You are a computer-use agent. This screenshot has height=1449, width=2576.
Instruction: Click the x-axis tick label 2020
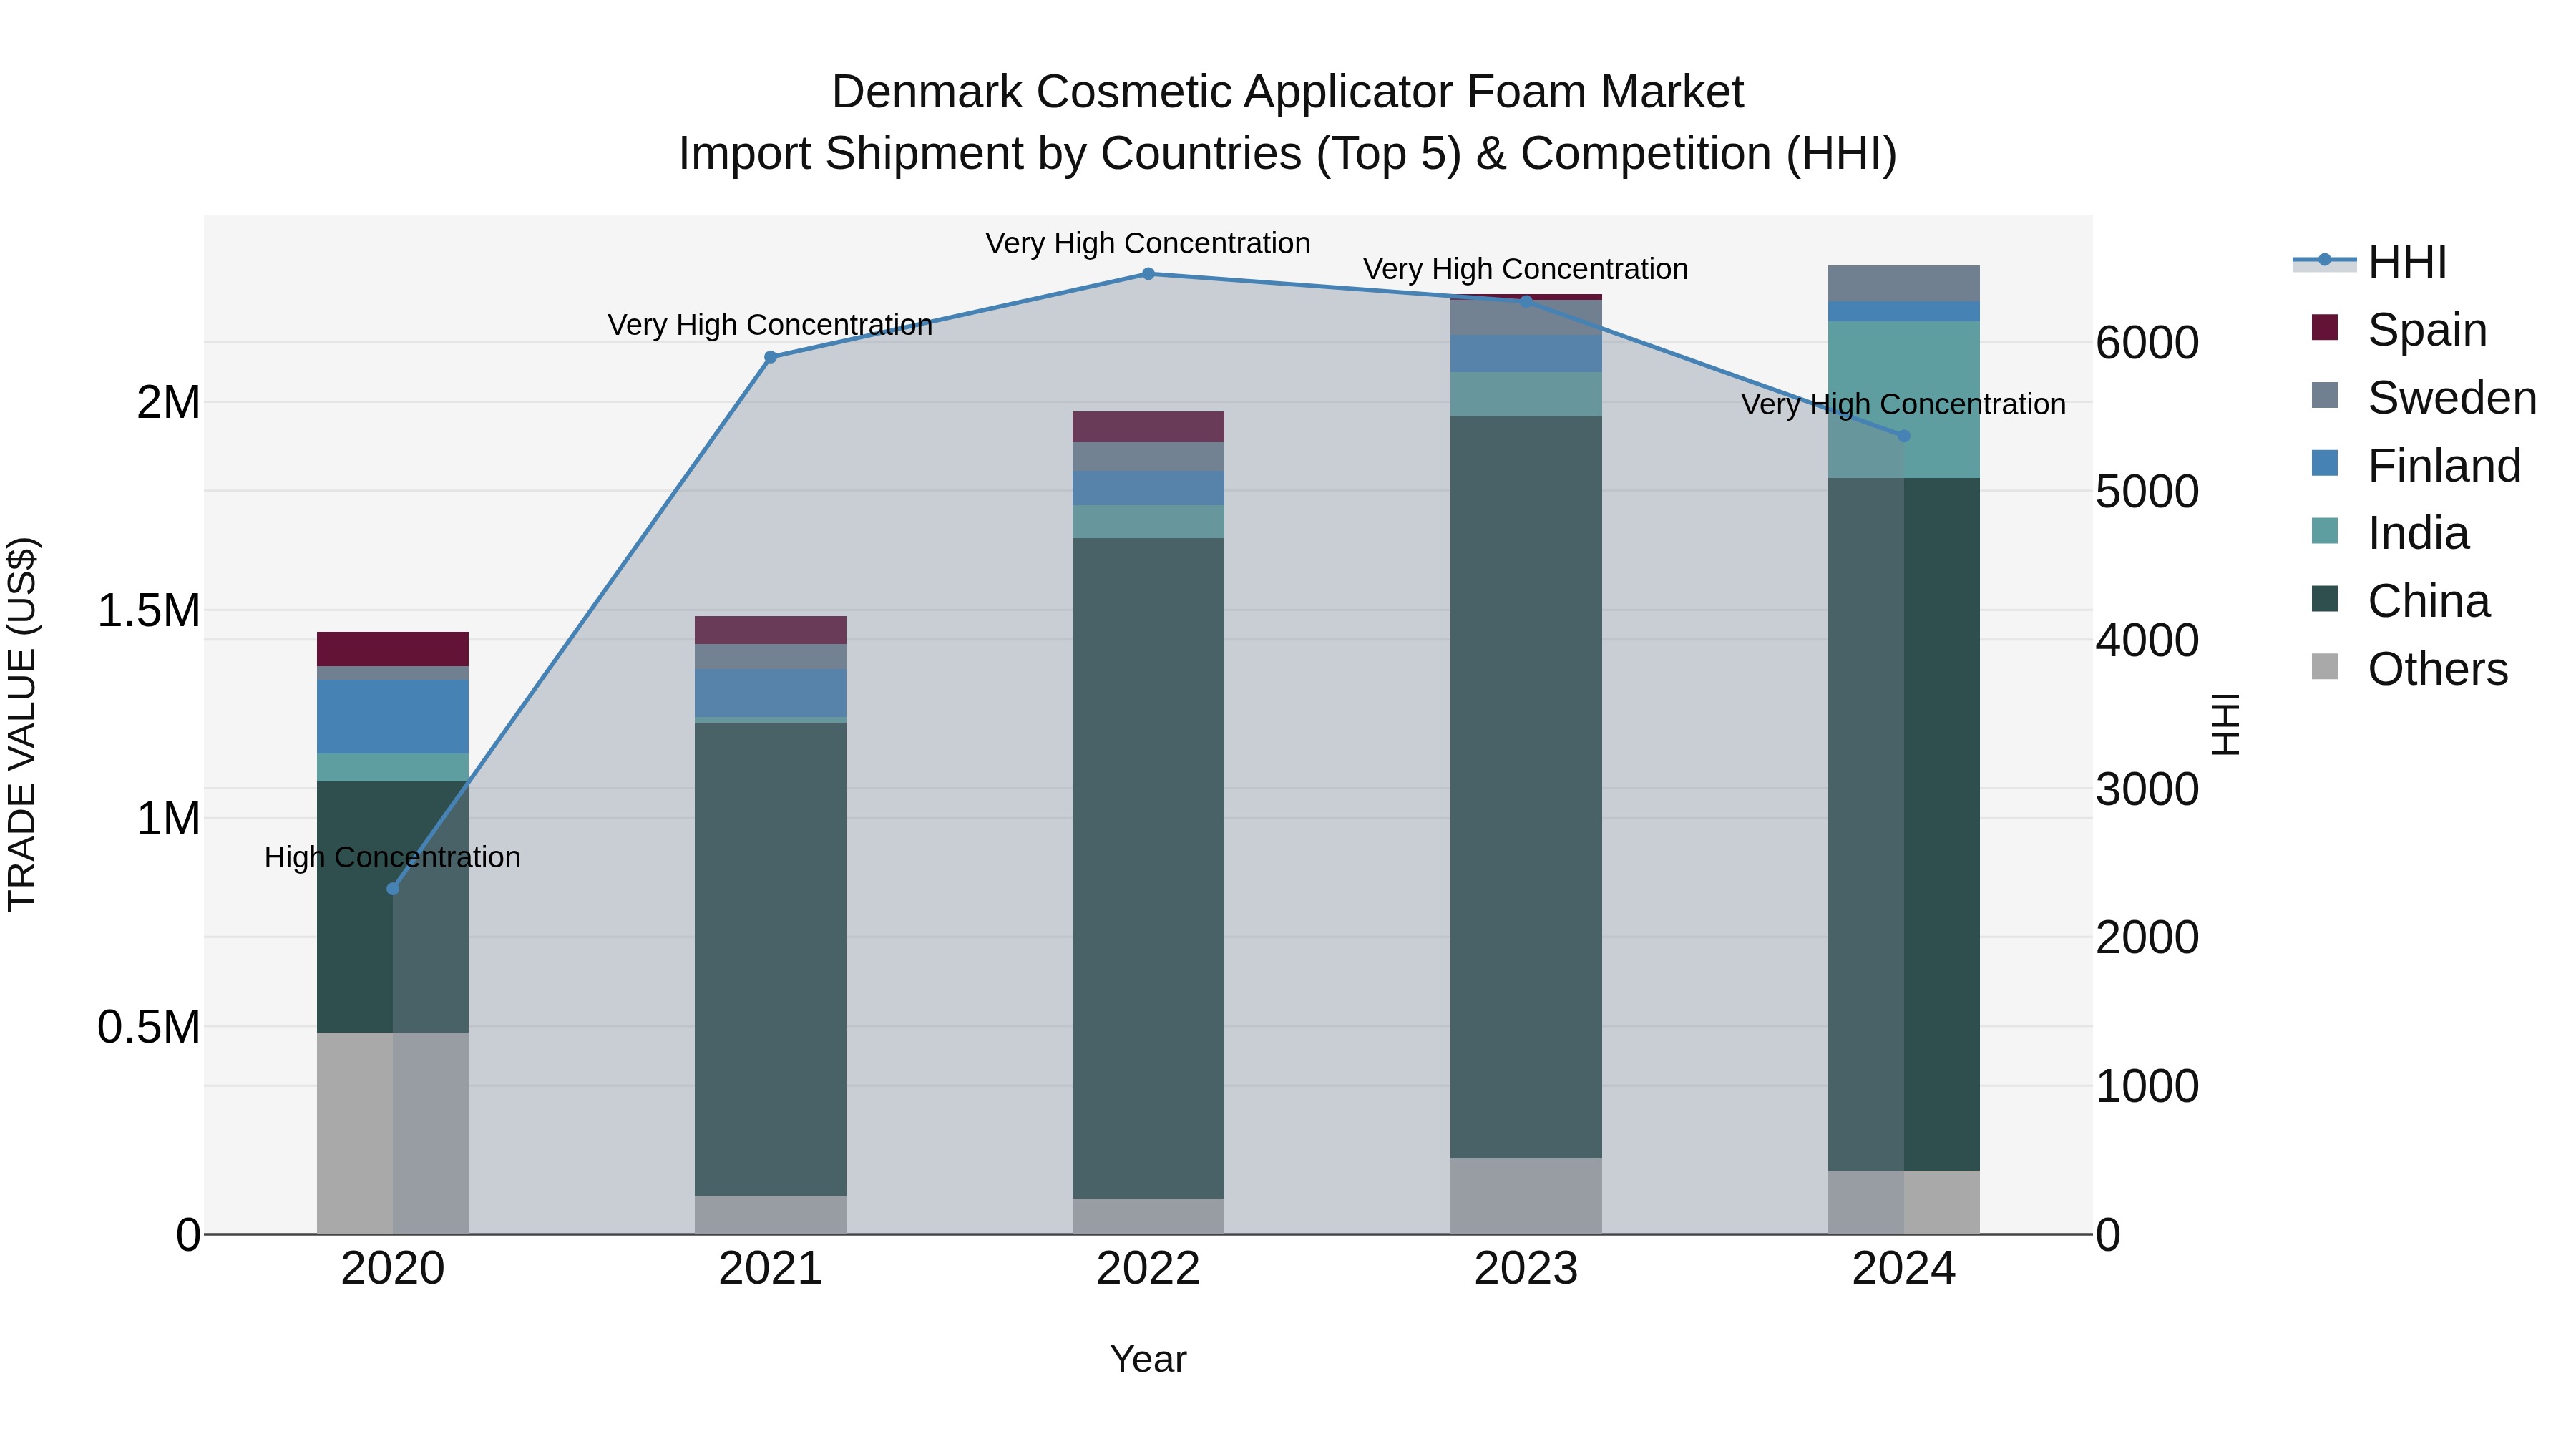(x=393, y=1269)
